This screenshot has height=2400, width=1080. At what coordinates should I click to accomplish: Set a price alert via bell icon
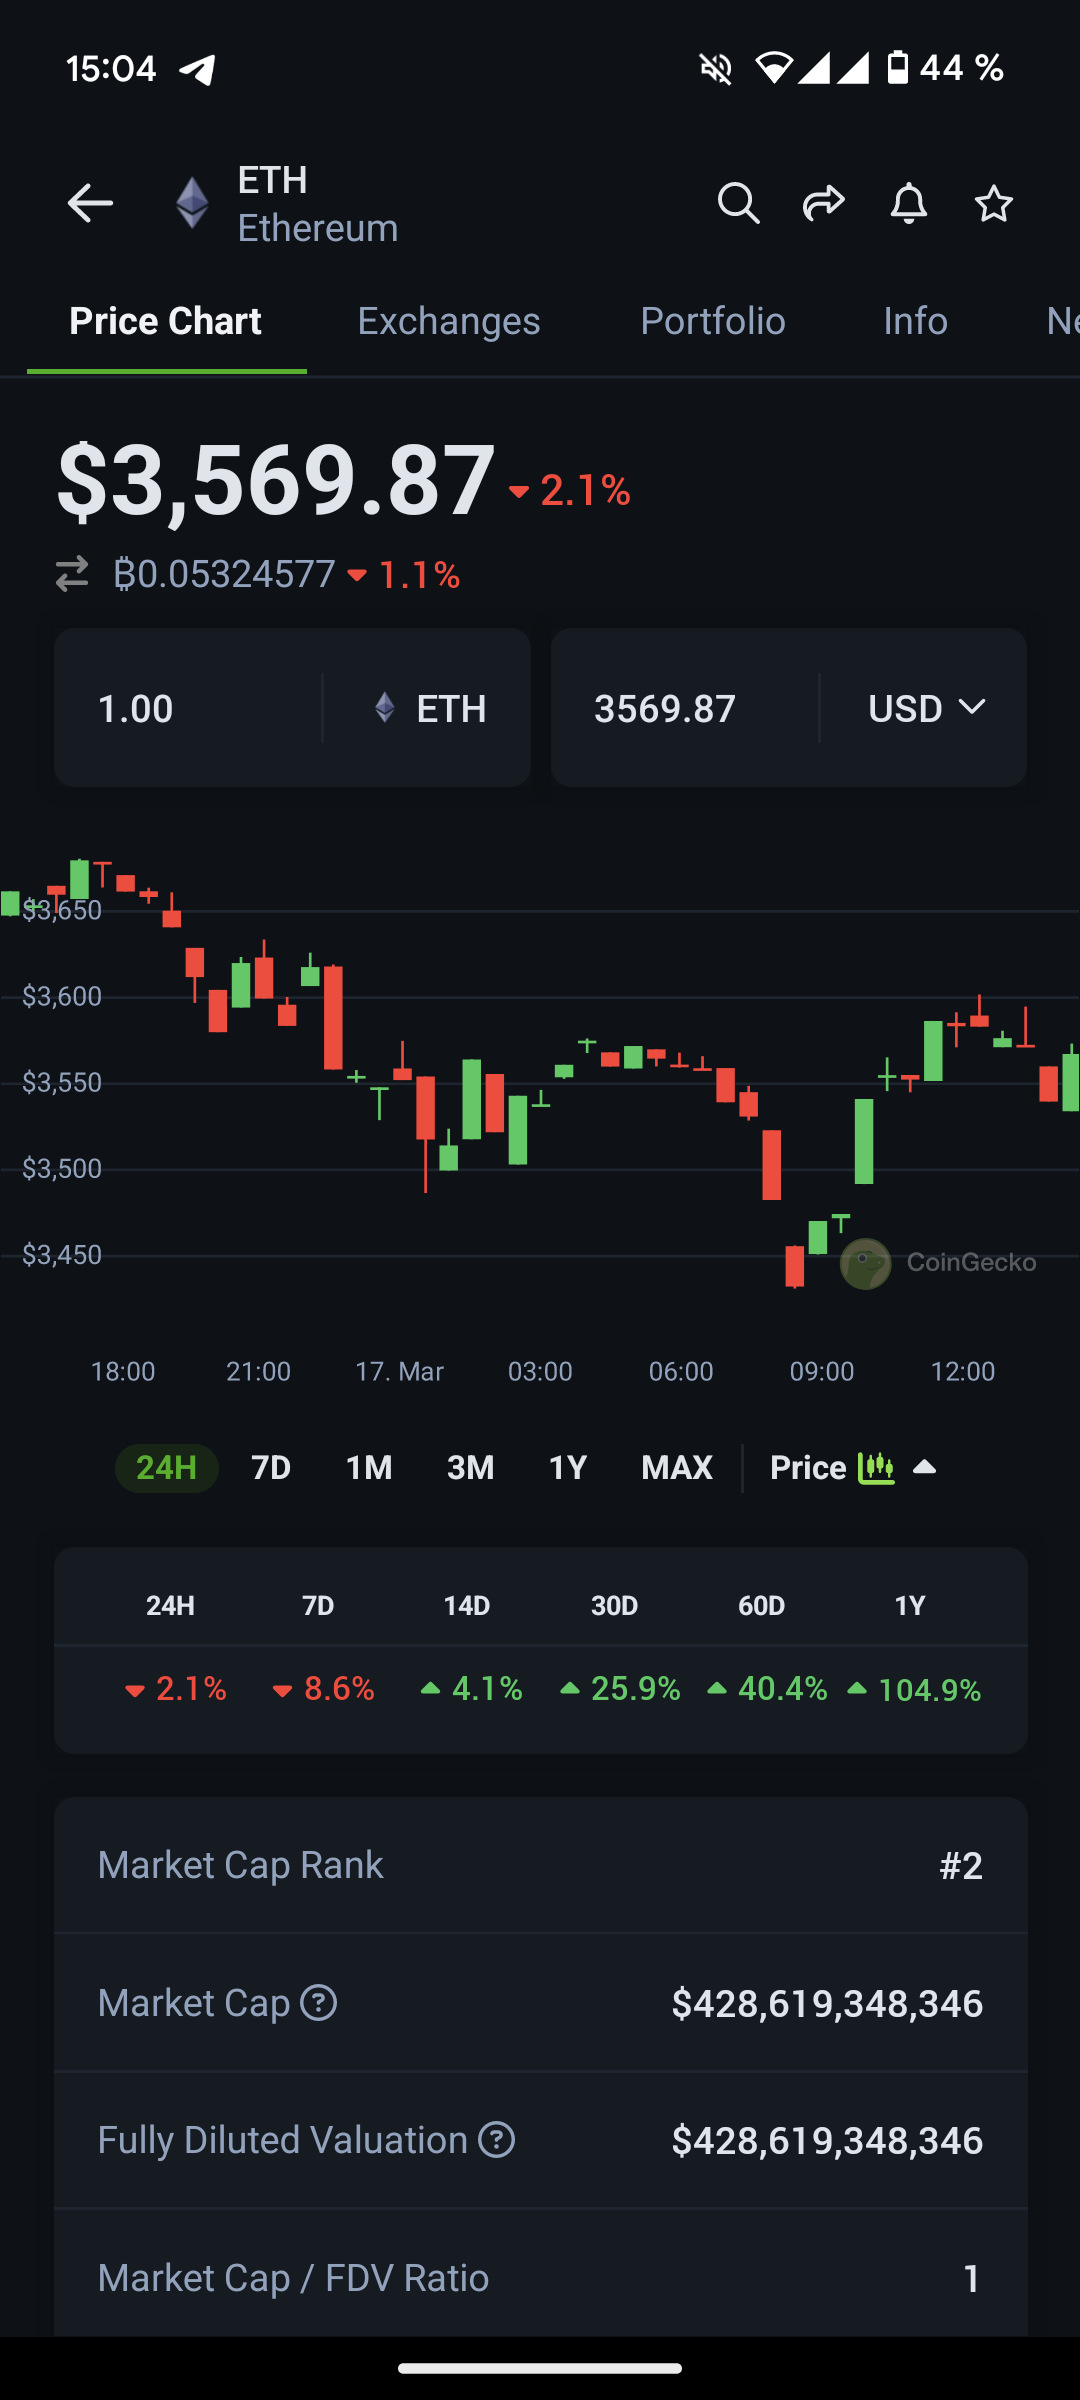908,204
